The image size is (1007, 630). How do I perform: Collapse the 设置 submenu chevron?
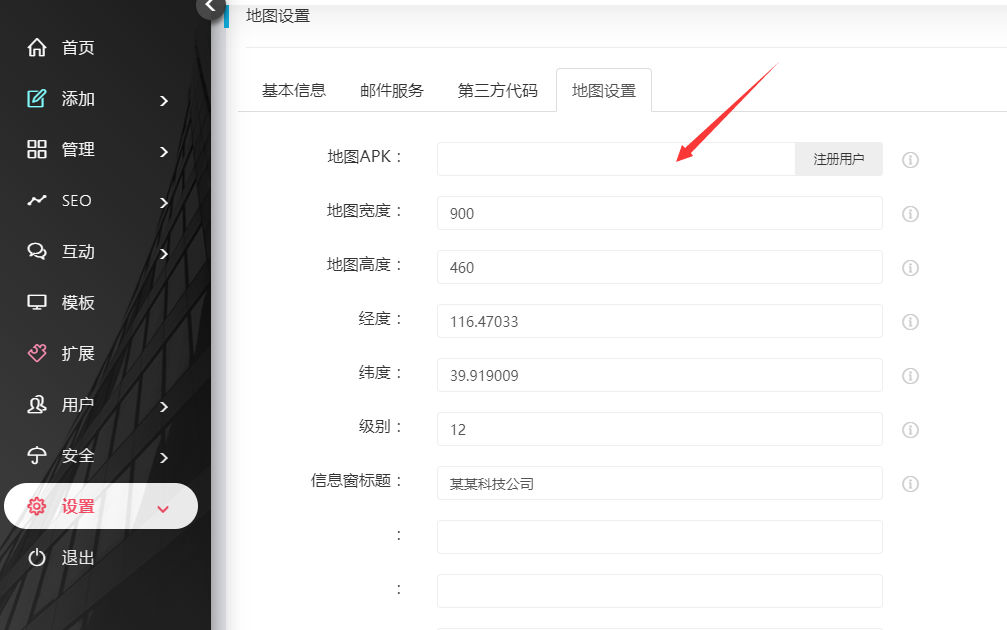[x=163, y=507]
